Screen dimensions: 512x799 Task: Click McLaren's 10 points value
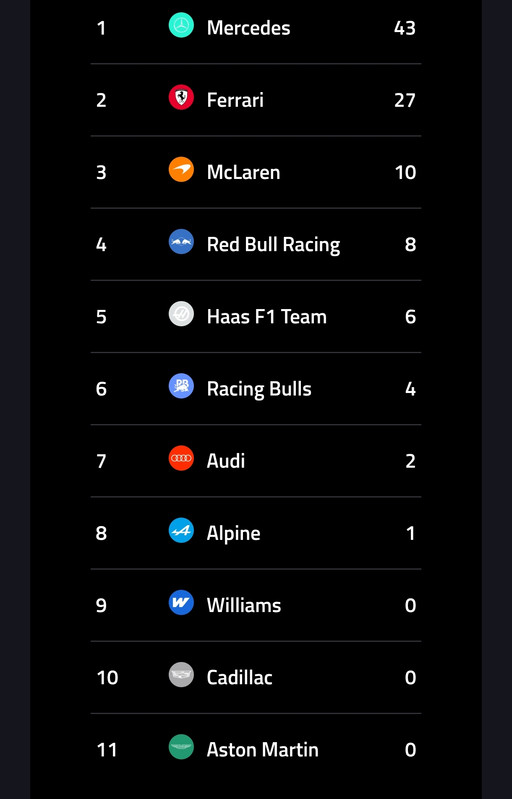pyautogui.click(x=405, y=172)
